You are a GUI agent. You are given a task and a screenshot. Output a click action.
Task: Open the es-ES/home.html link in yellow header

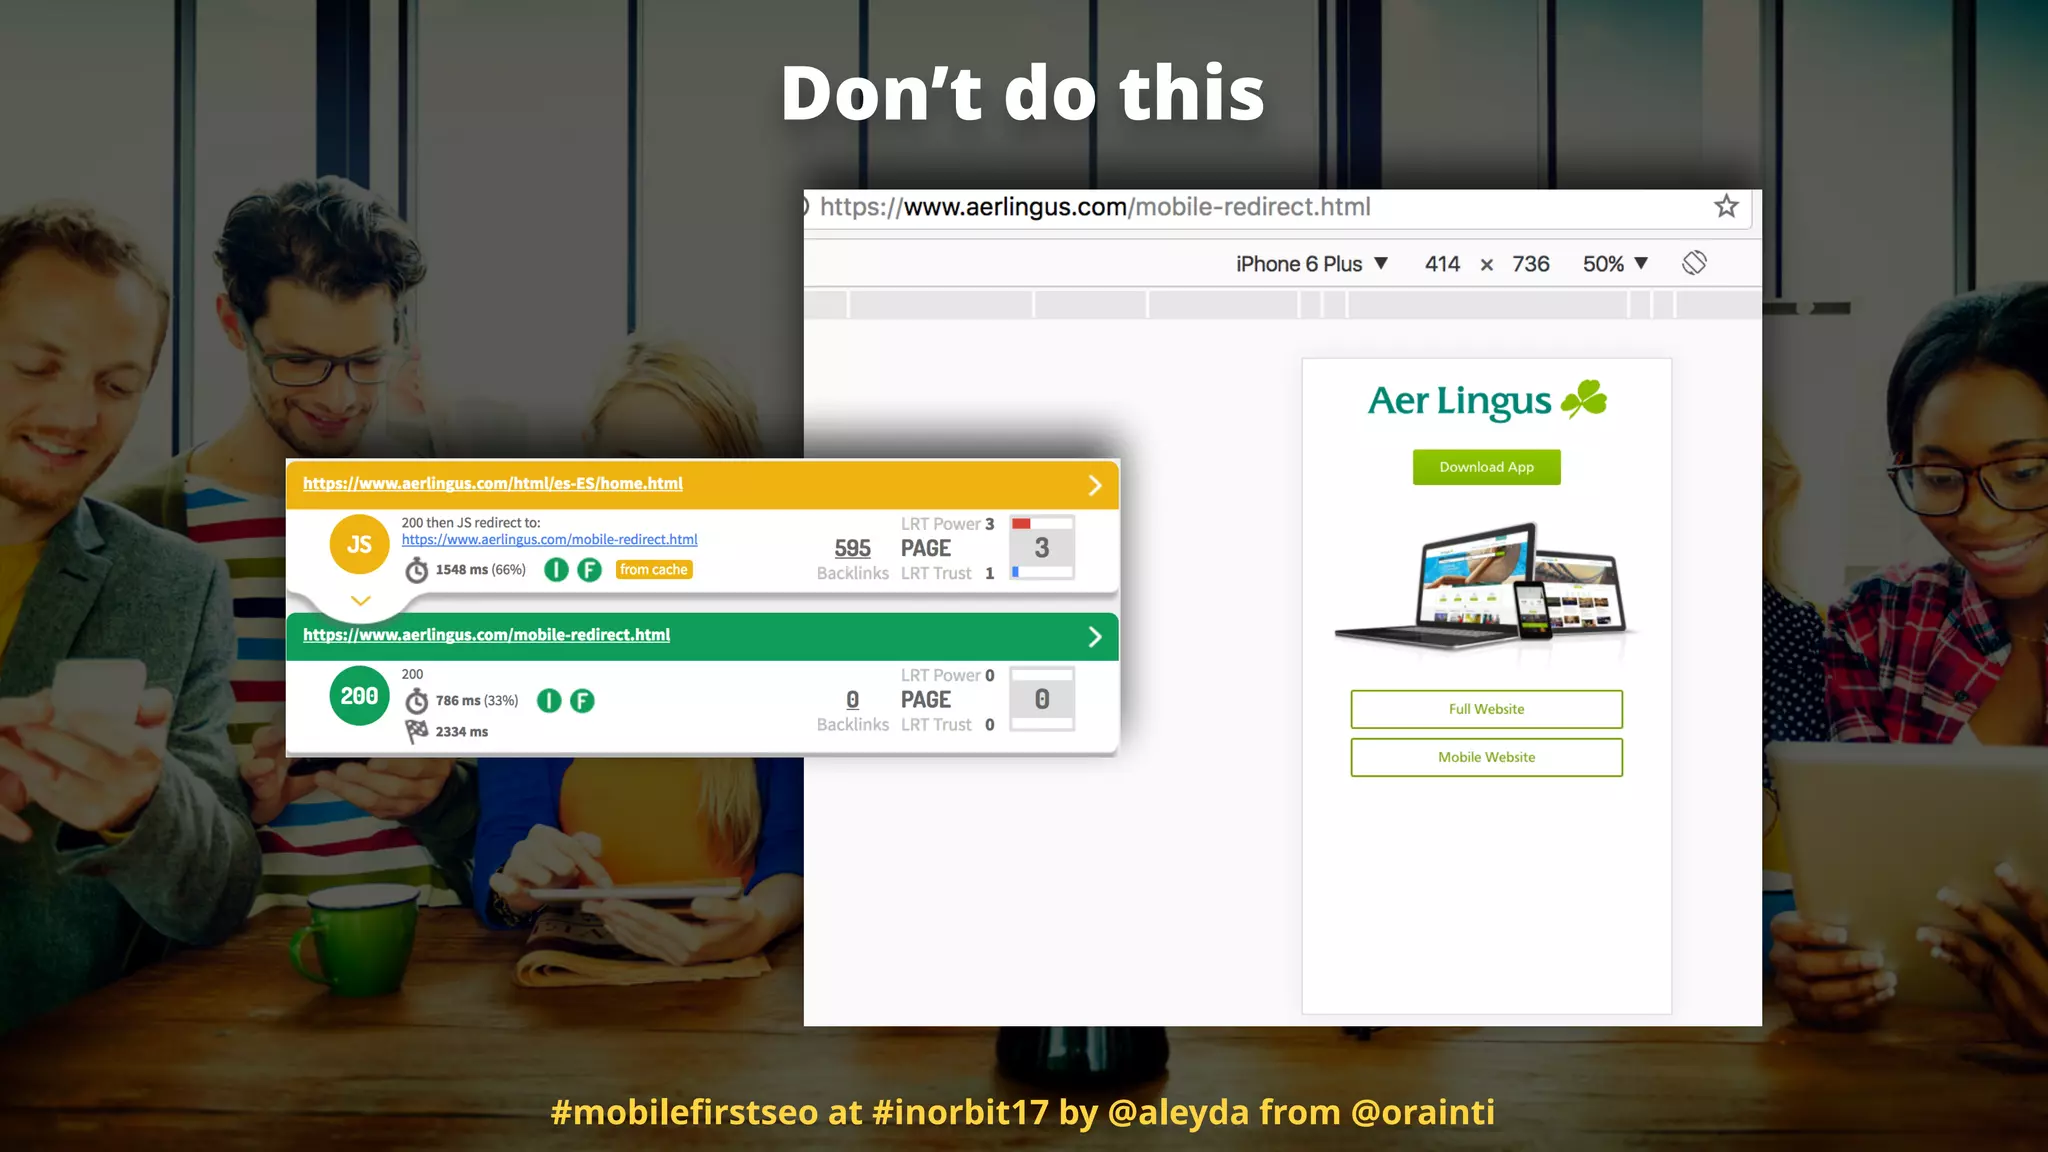coord(493,483)
